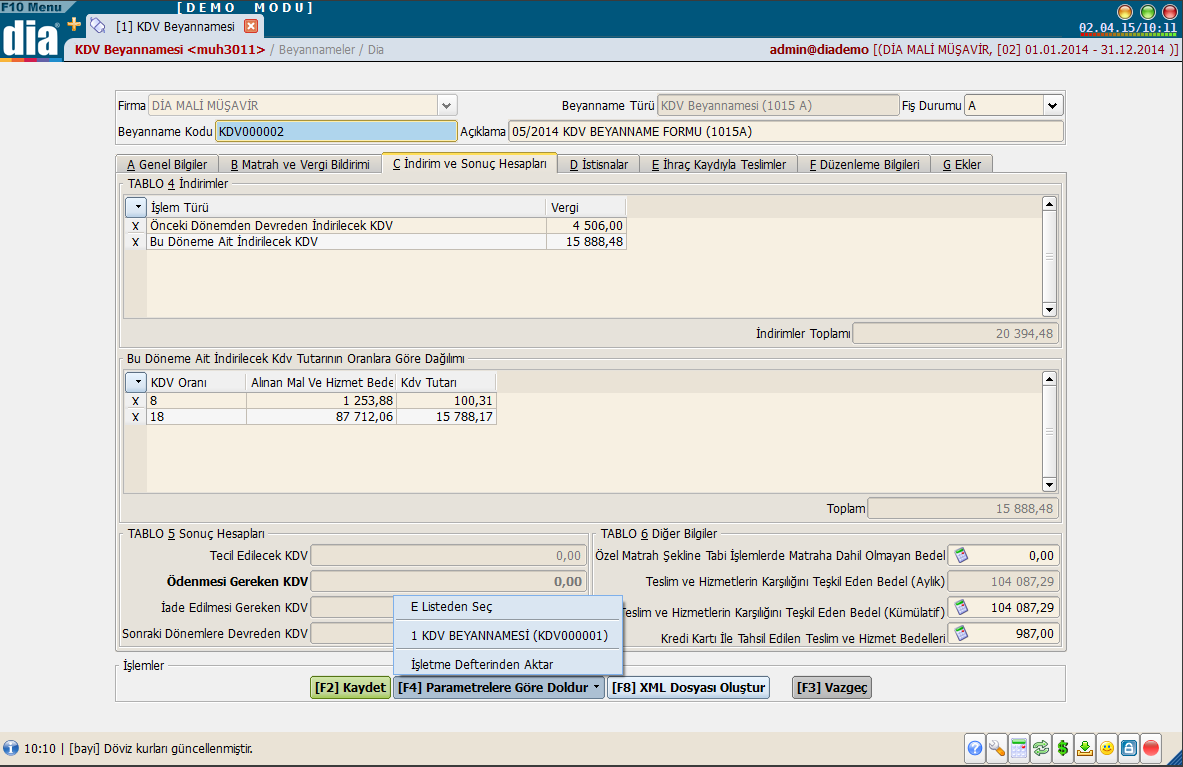Open G Ekler tab
This screenshot has height=767, width=1183.
(962, 164)
